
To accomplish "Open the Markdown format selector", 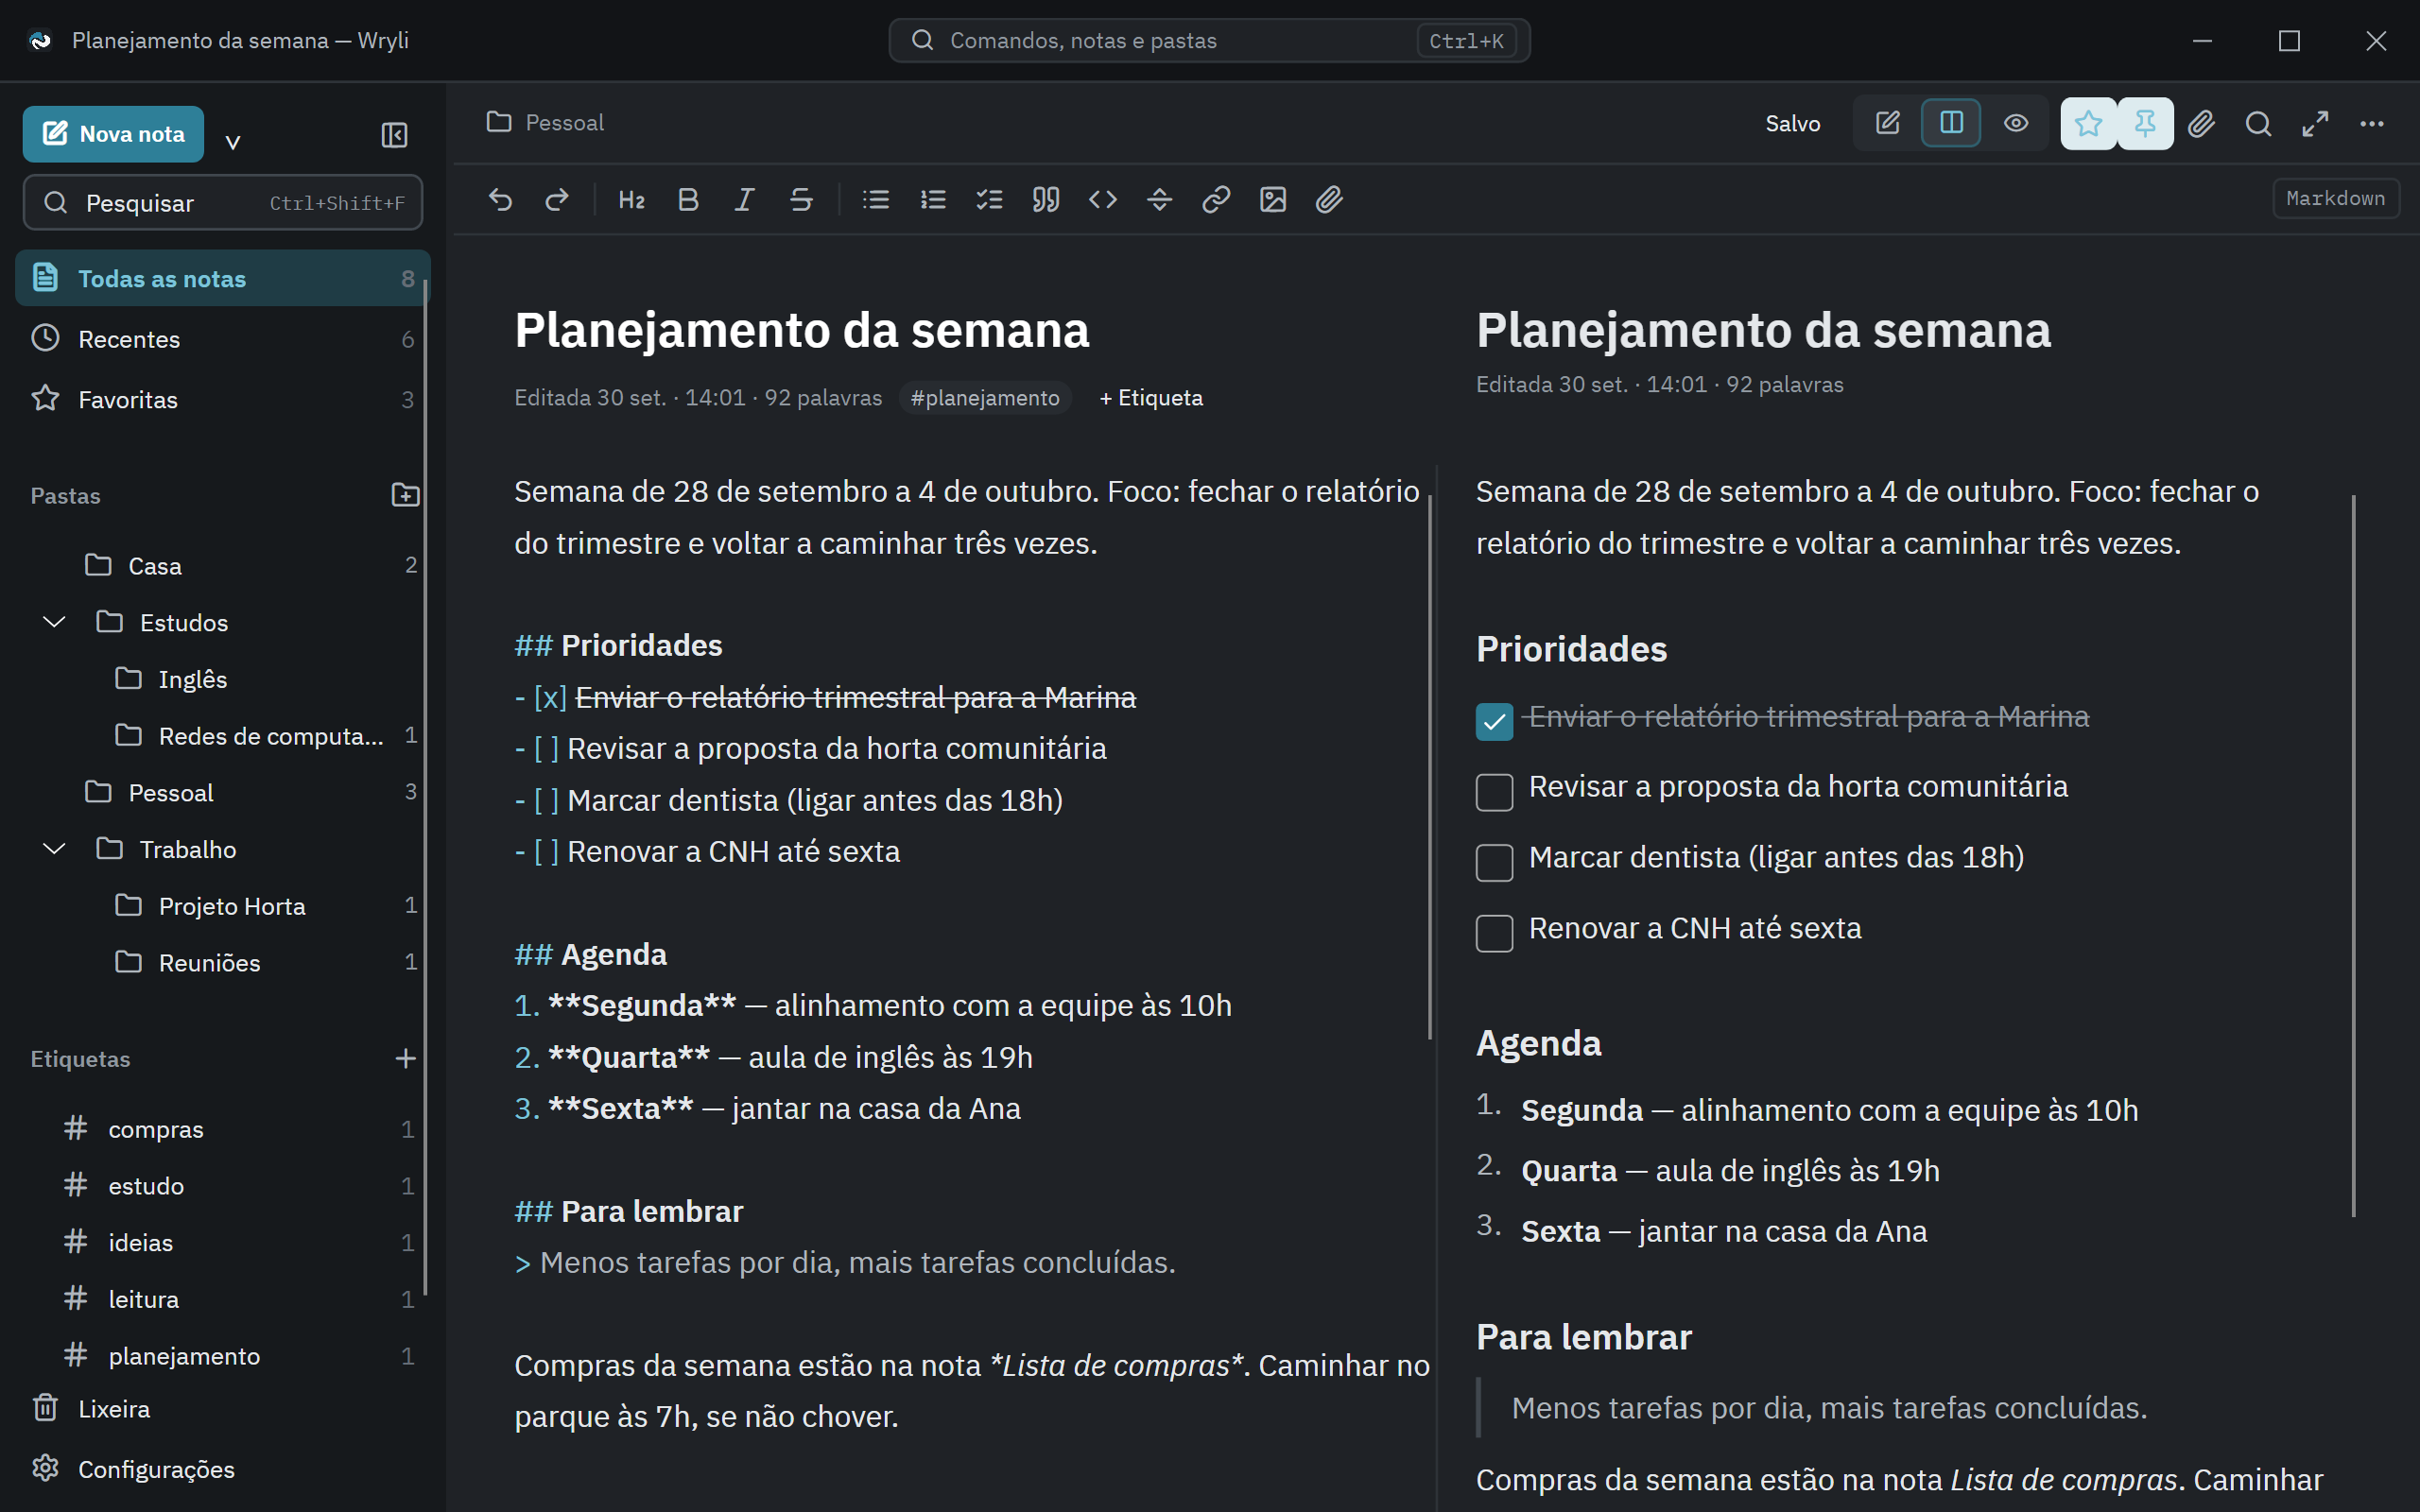I will (2336, 198).
